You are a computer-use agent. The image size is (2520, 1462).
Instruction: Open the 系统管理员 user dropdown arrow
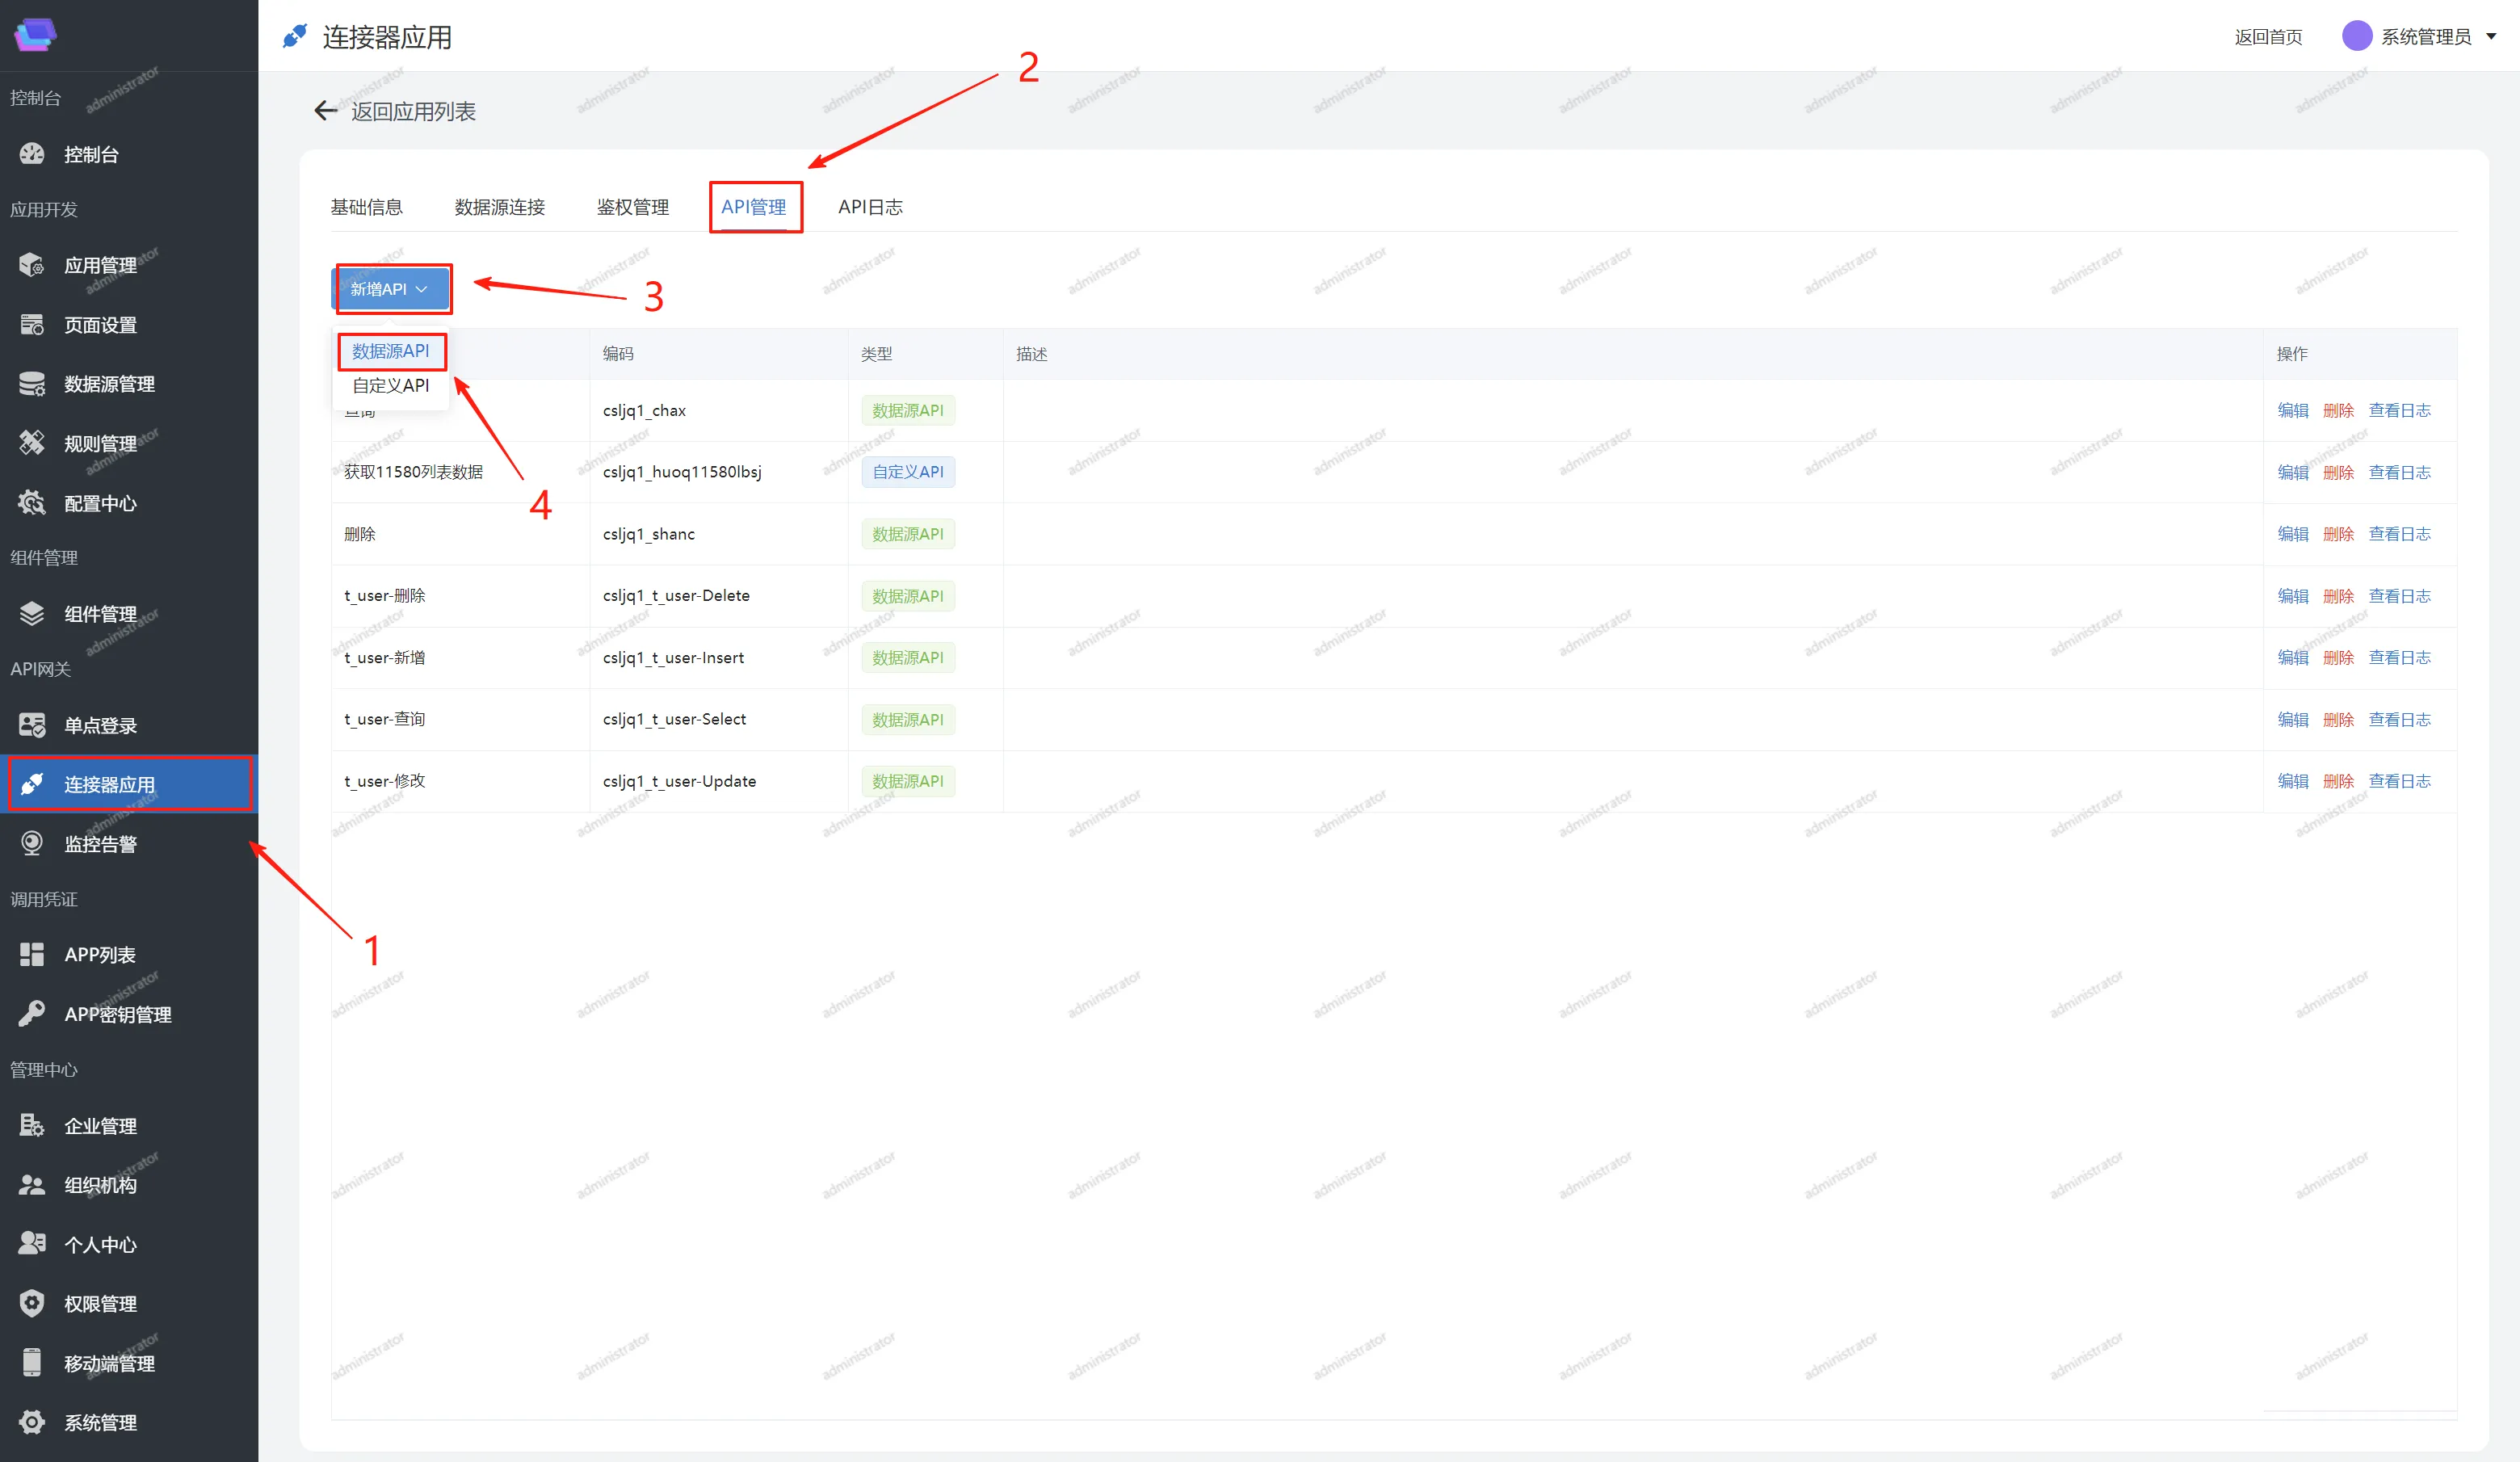click(2491, 37)
